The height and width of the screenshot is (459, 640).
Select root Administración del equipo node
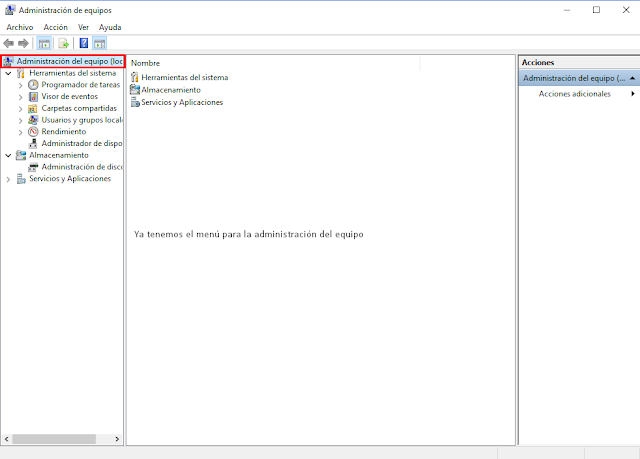coord(69,61)
